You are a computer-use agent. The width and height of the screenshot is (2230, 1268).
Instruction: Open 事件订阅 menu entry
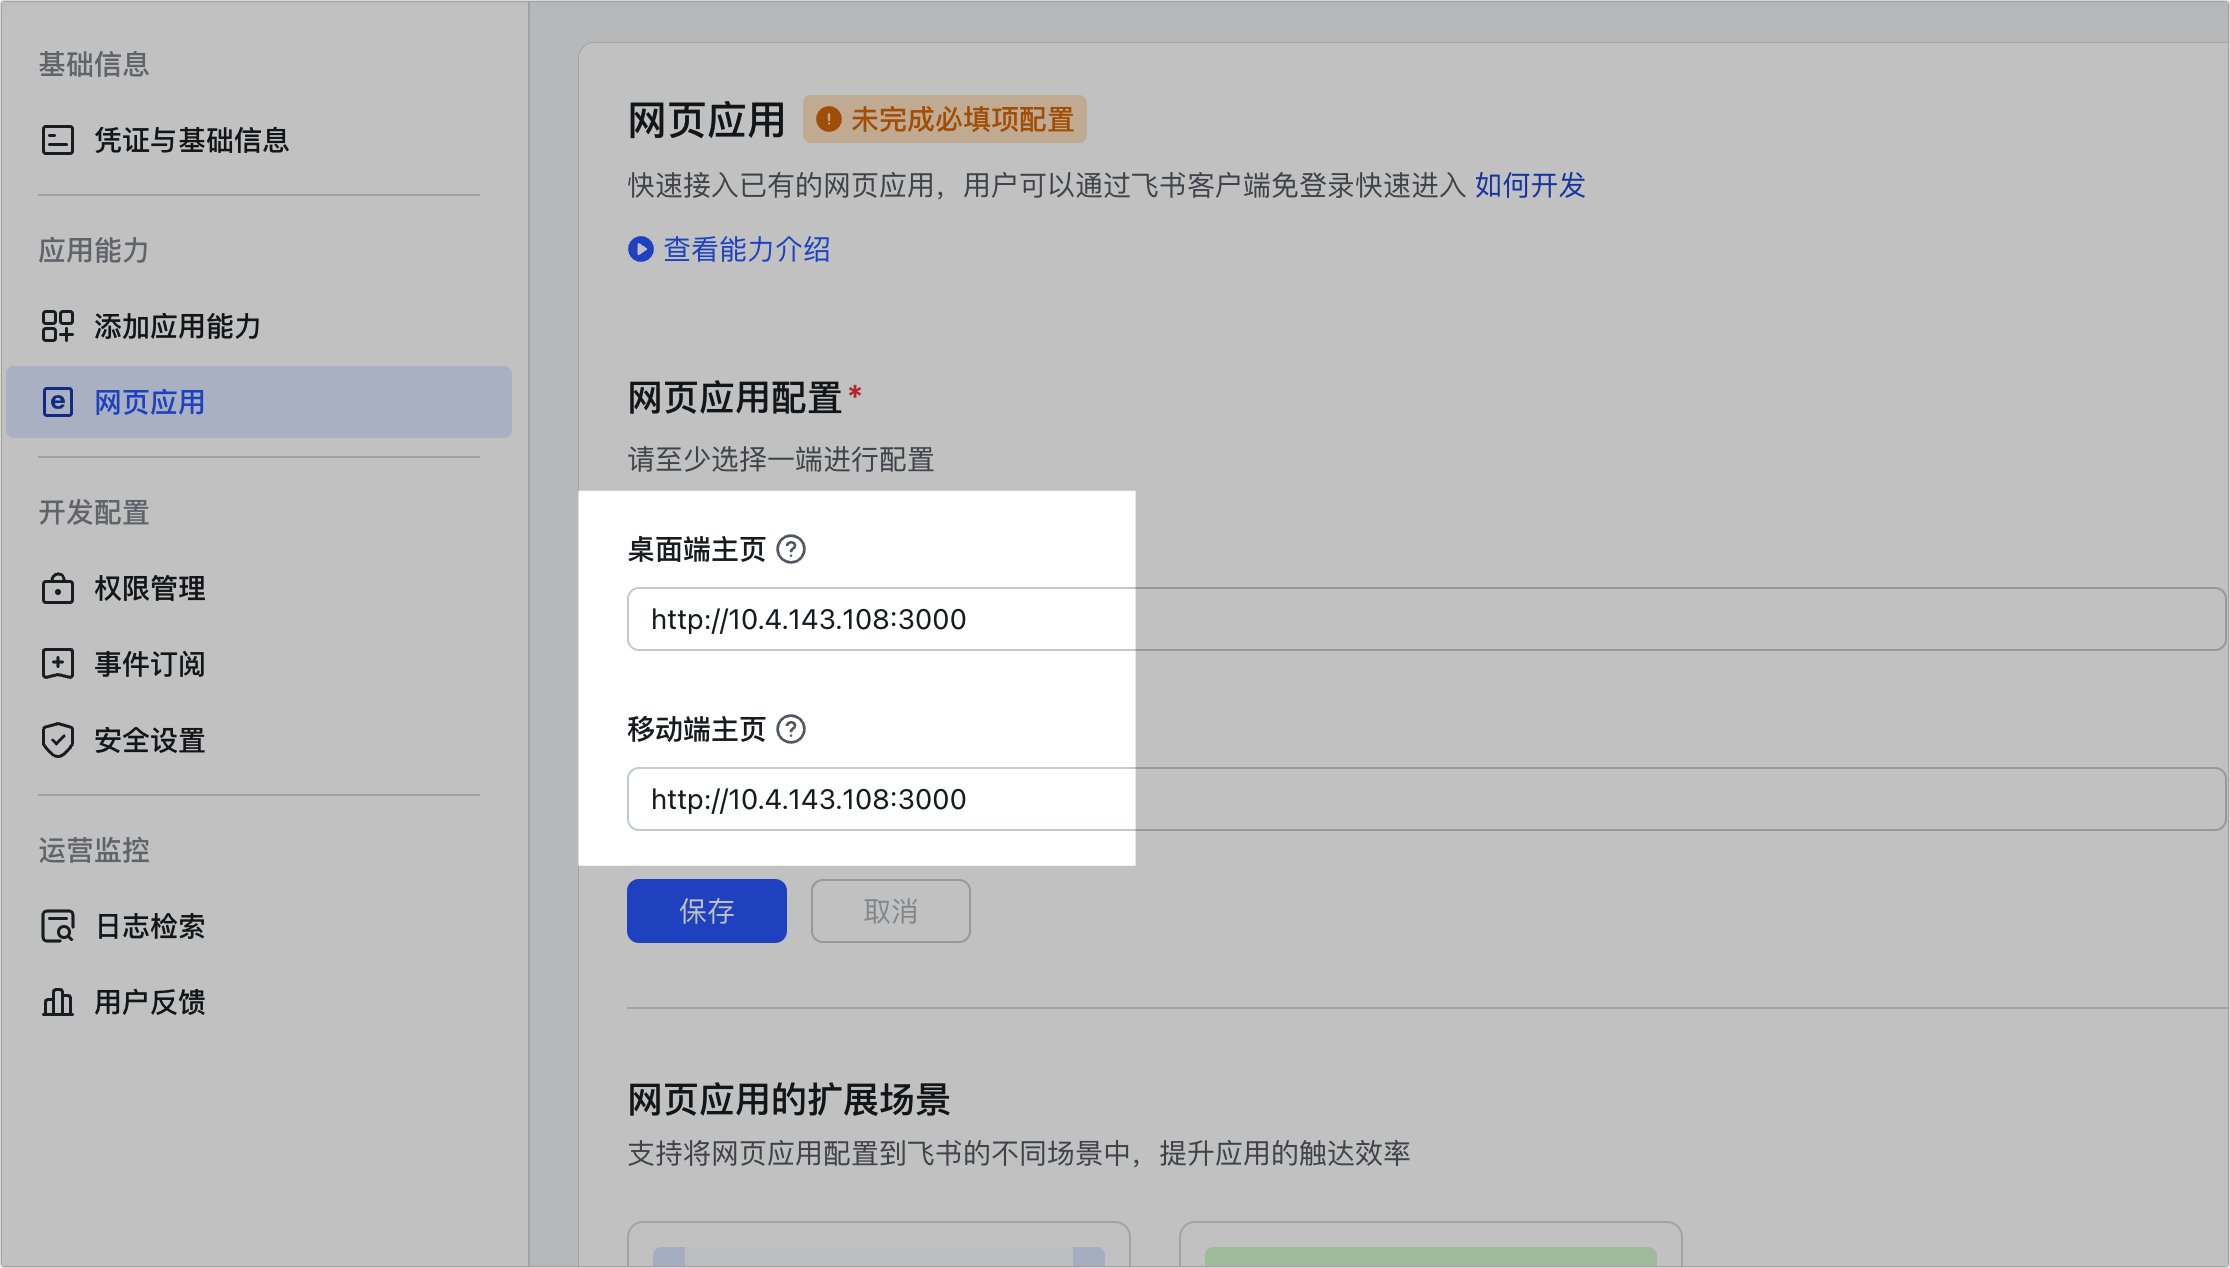[150, 664]
